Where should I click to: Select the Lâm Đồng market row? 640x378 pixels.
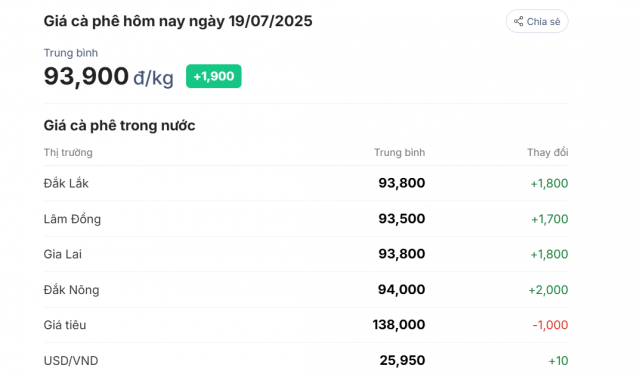point(306,218)
